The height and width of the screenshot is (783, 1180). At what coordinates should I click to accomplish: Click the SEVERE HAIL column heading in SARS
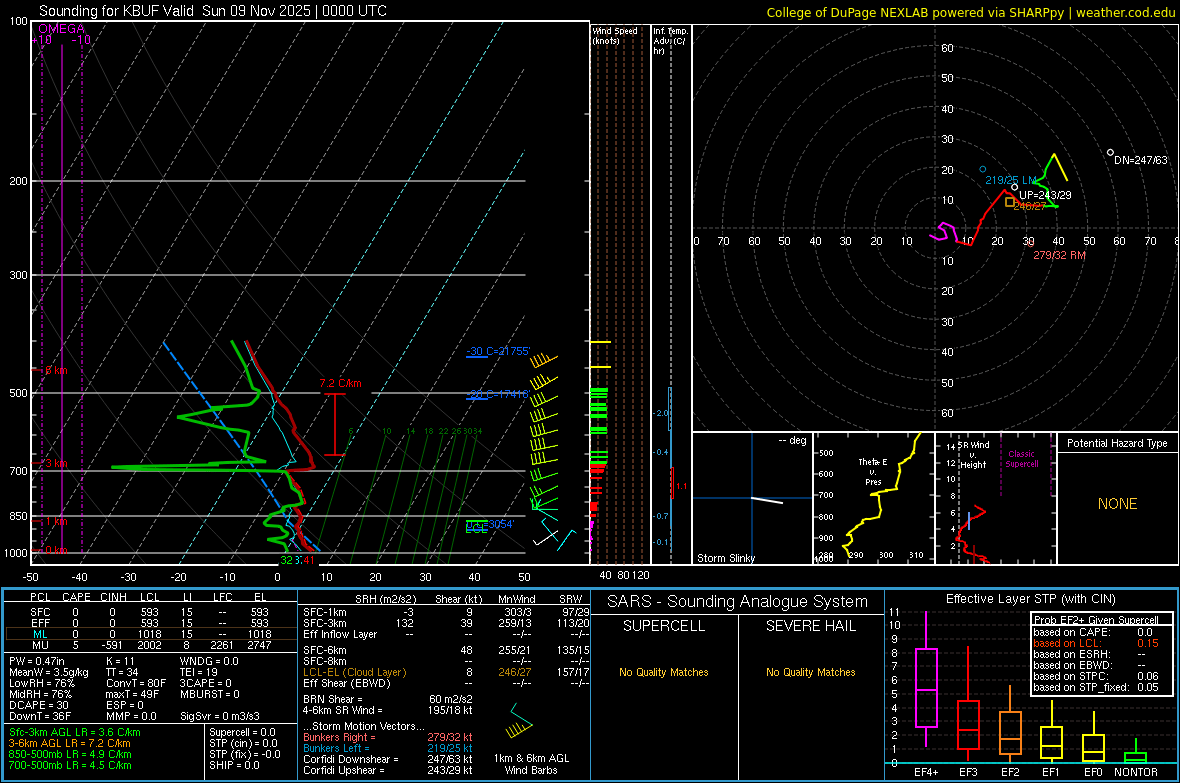[x=811, y=626]
